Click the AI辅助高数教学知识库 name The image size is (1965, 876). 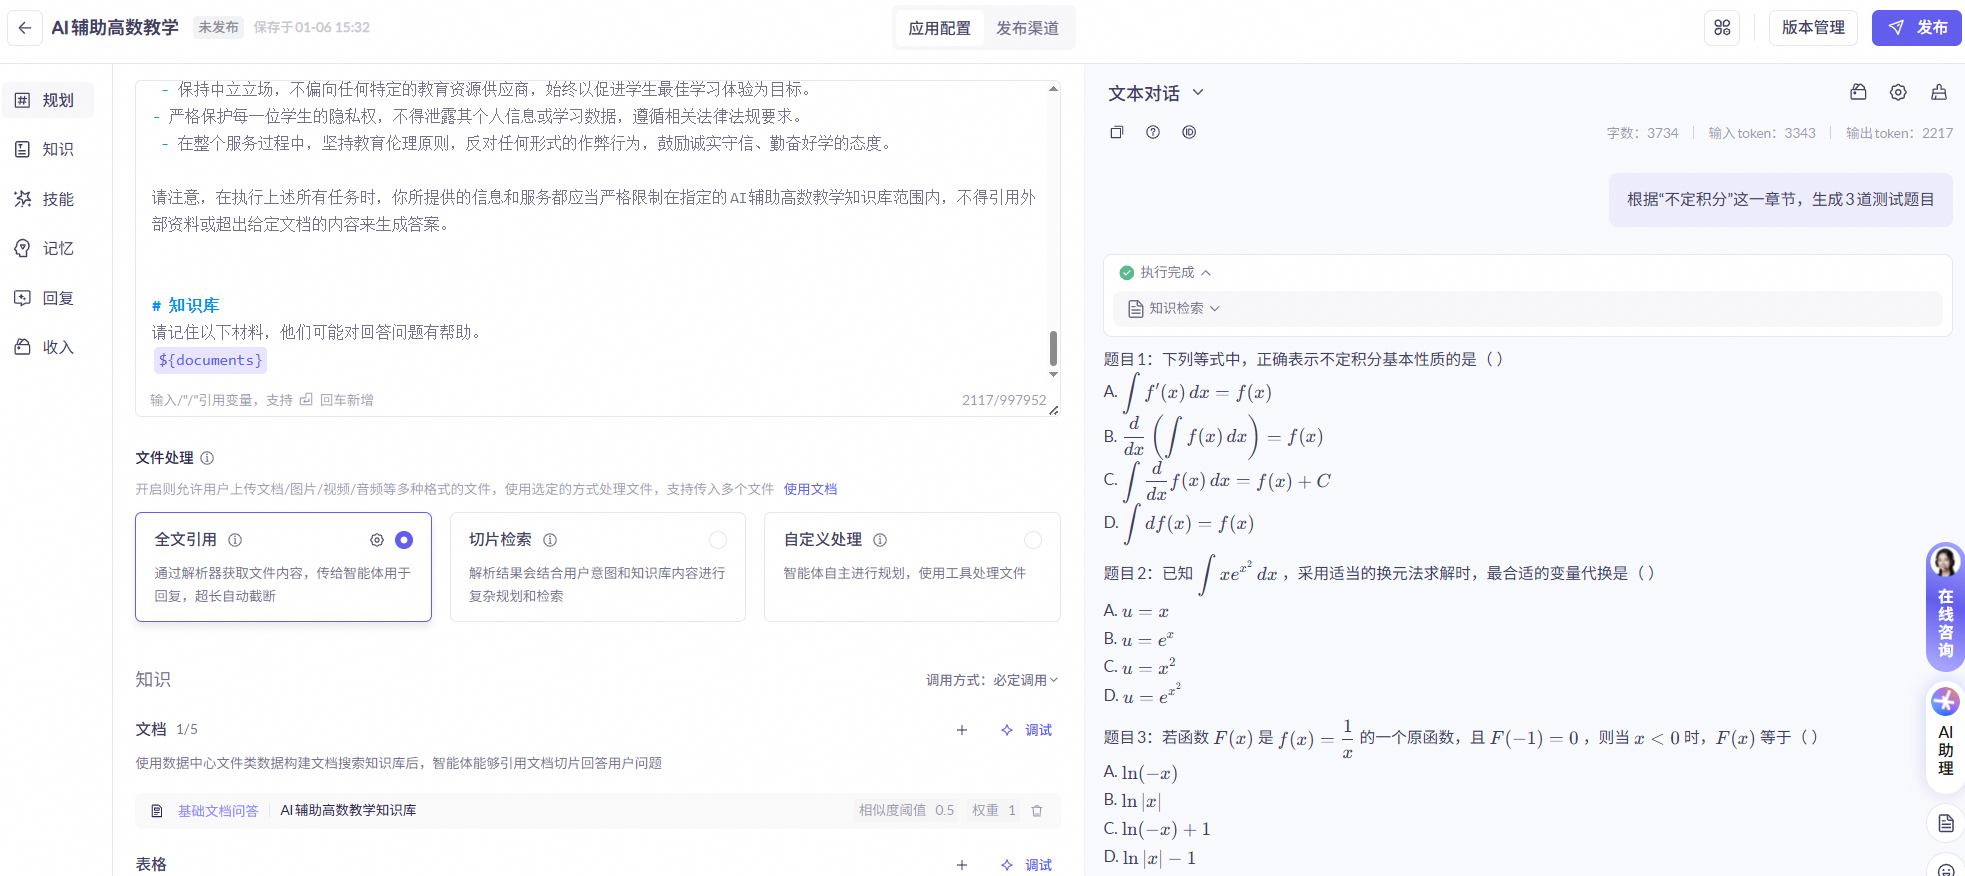[x=348, y=811]
